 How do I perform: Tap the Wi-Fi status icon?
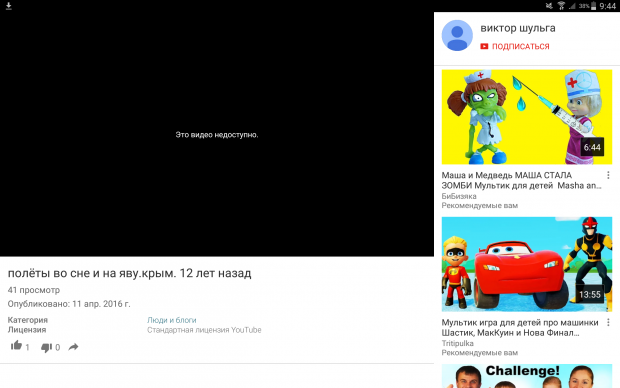click(561, 6)
